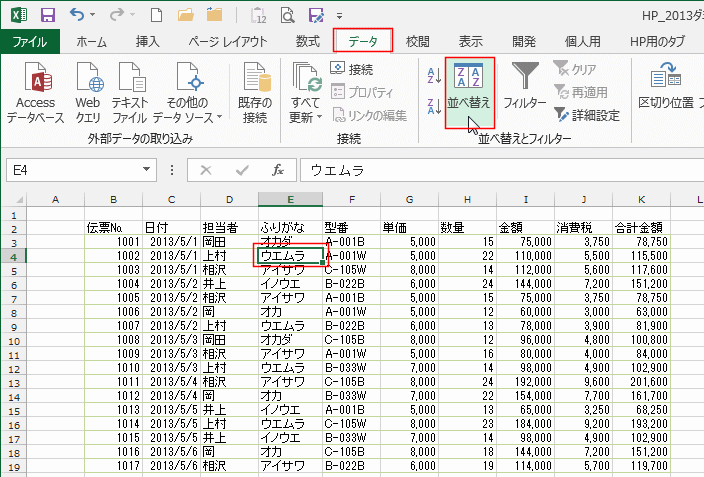Click the フィルター (Filter) funnel icon
This screenshot has width=704, height=477.
(x=524, y=86)
